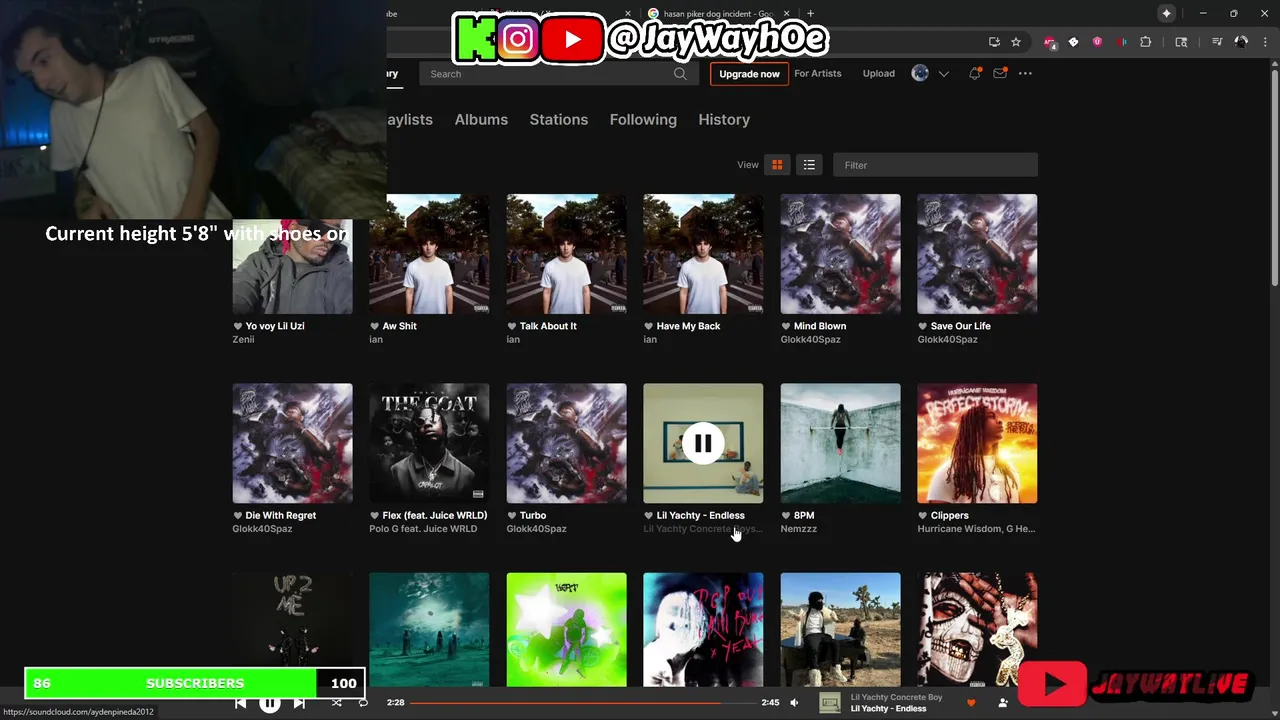Open Lil Yachty - Endless title in the player

click(x=889, y=709)
